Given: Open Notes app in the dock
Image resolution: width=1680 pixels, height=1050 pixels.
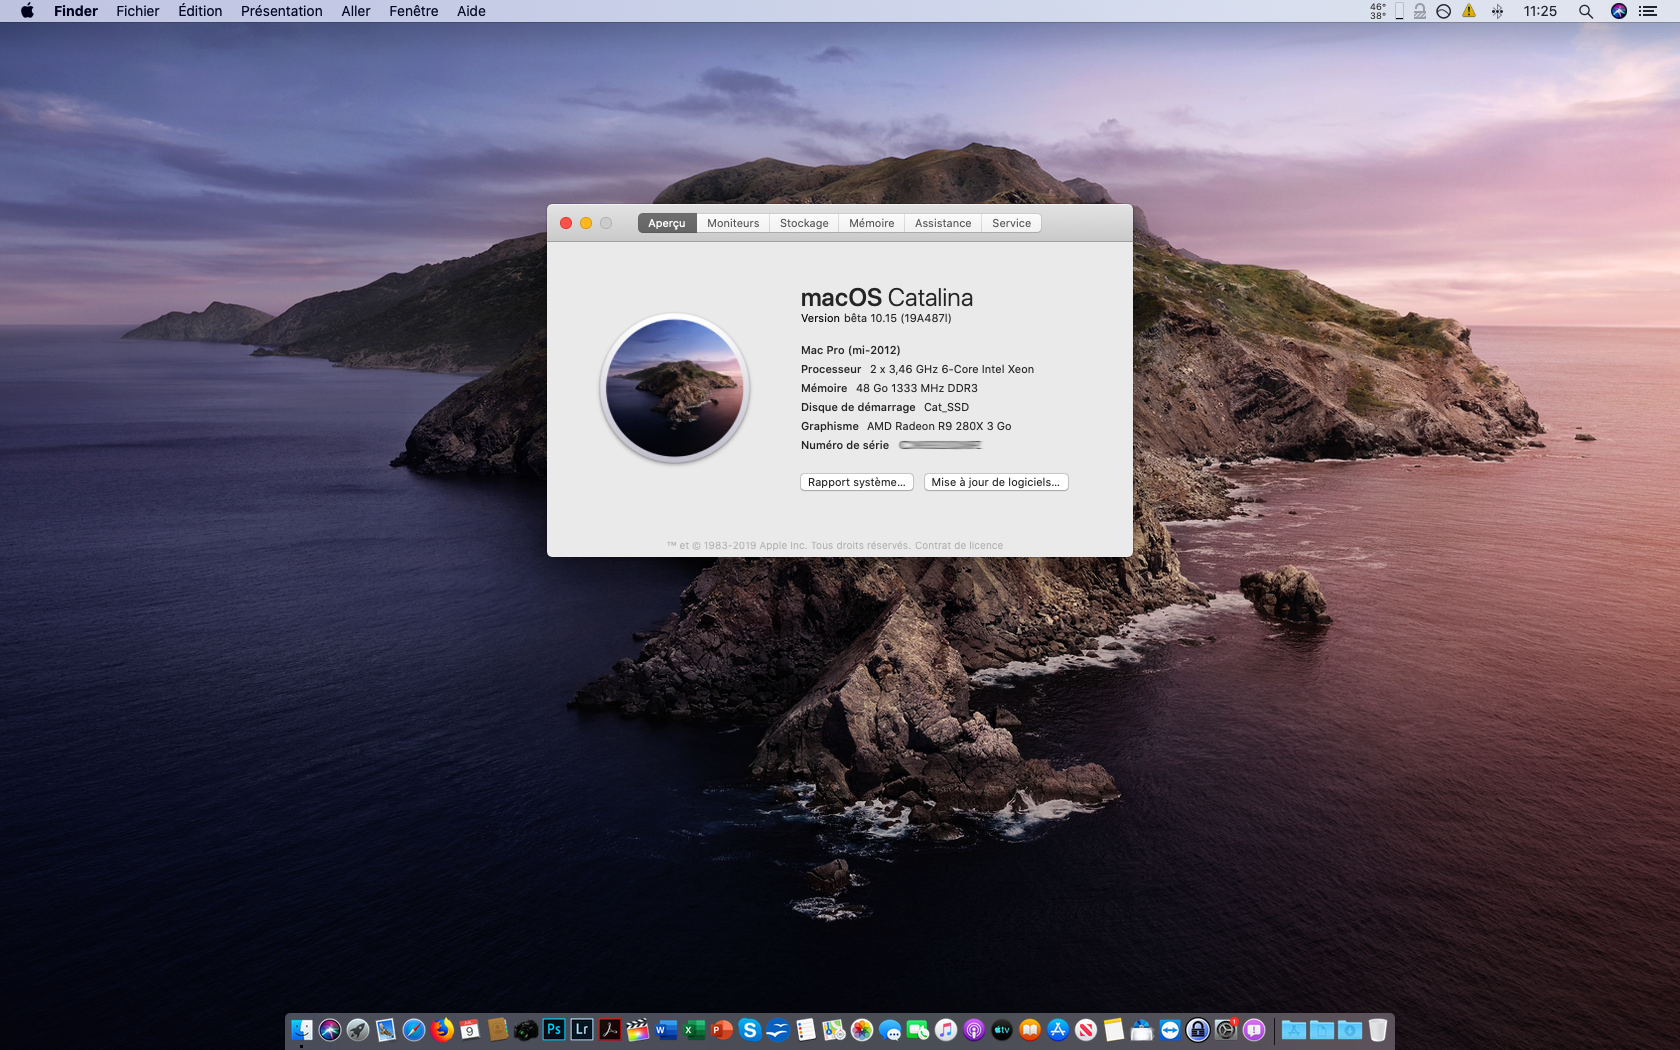Looking at the screenshot, I should pos(1114,1029).
